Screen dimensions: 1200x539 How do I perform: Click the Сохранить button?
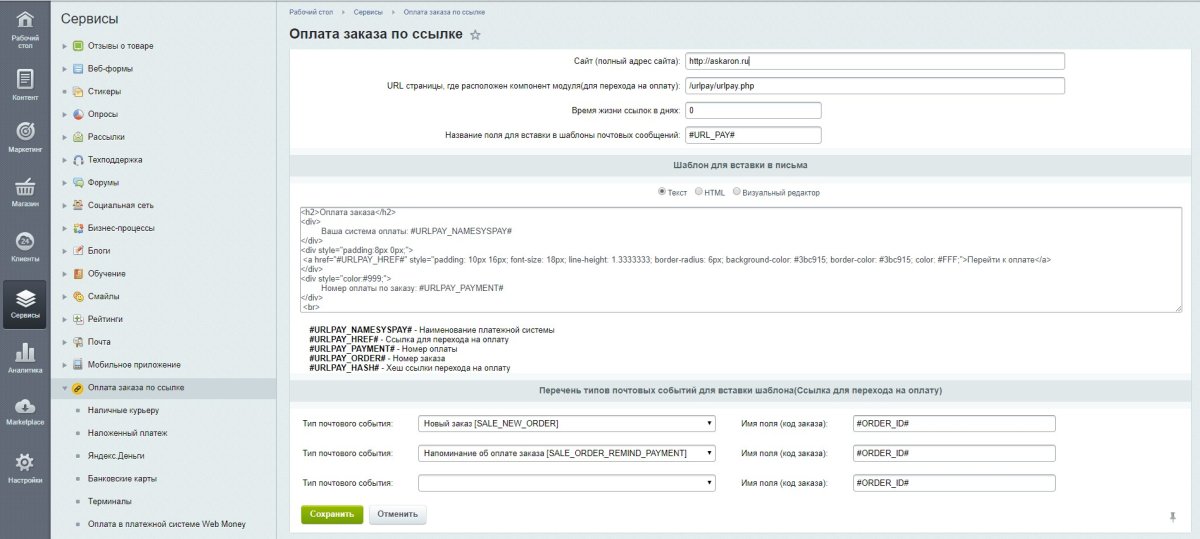tap(331, 515)
